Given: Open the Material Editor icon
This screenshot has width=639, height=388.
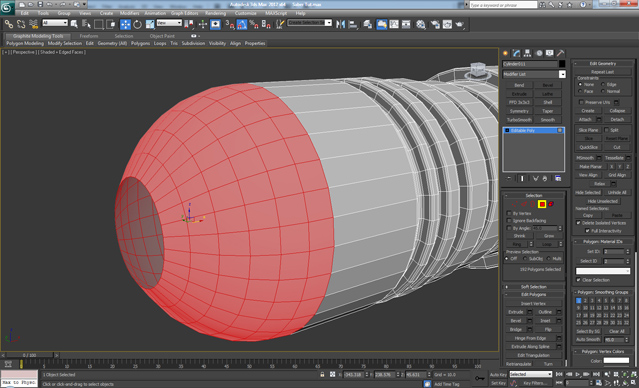Looking at the screenshot, I should pos(421,24).
